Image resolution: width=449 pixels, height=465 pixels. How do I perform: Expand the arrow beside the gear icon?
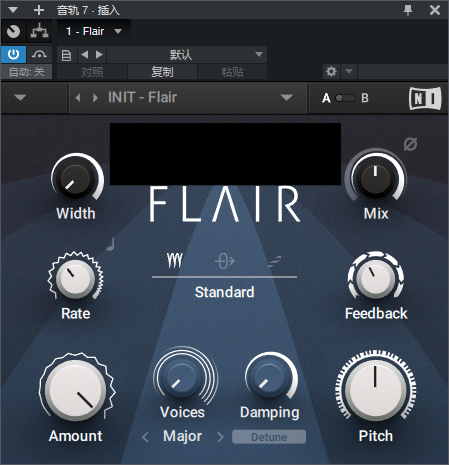[x=349, y=71]
